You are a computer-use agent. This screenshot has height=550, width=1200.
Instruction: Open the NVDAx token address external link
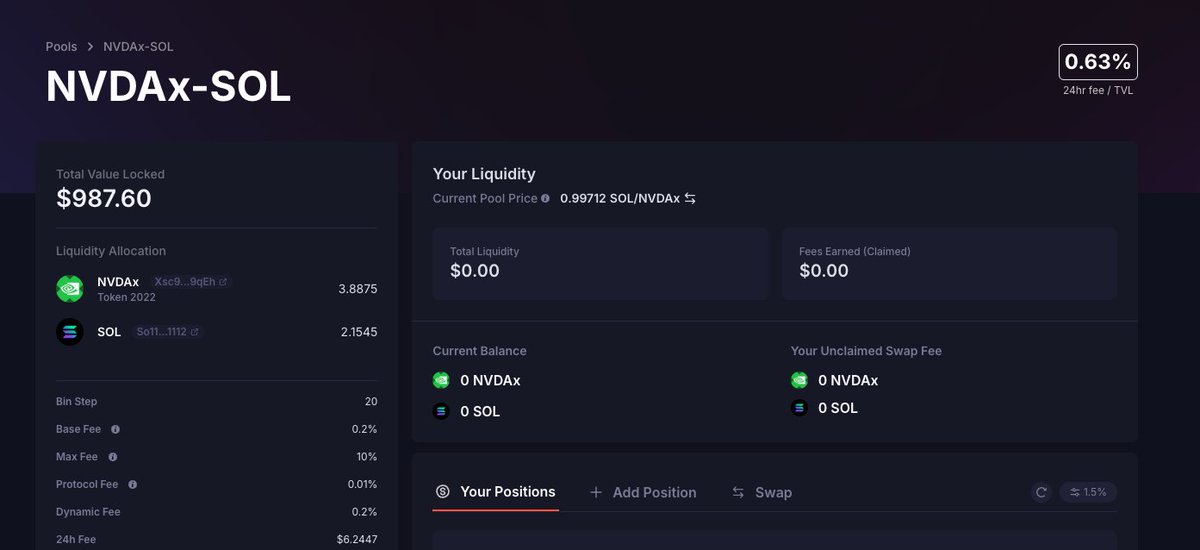click(223, 282)
